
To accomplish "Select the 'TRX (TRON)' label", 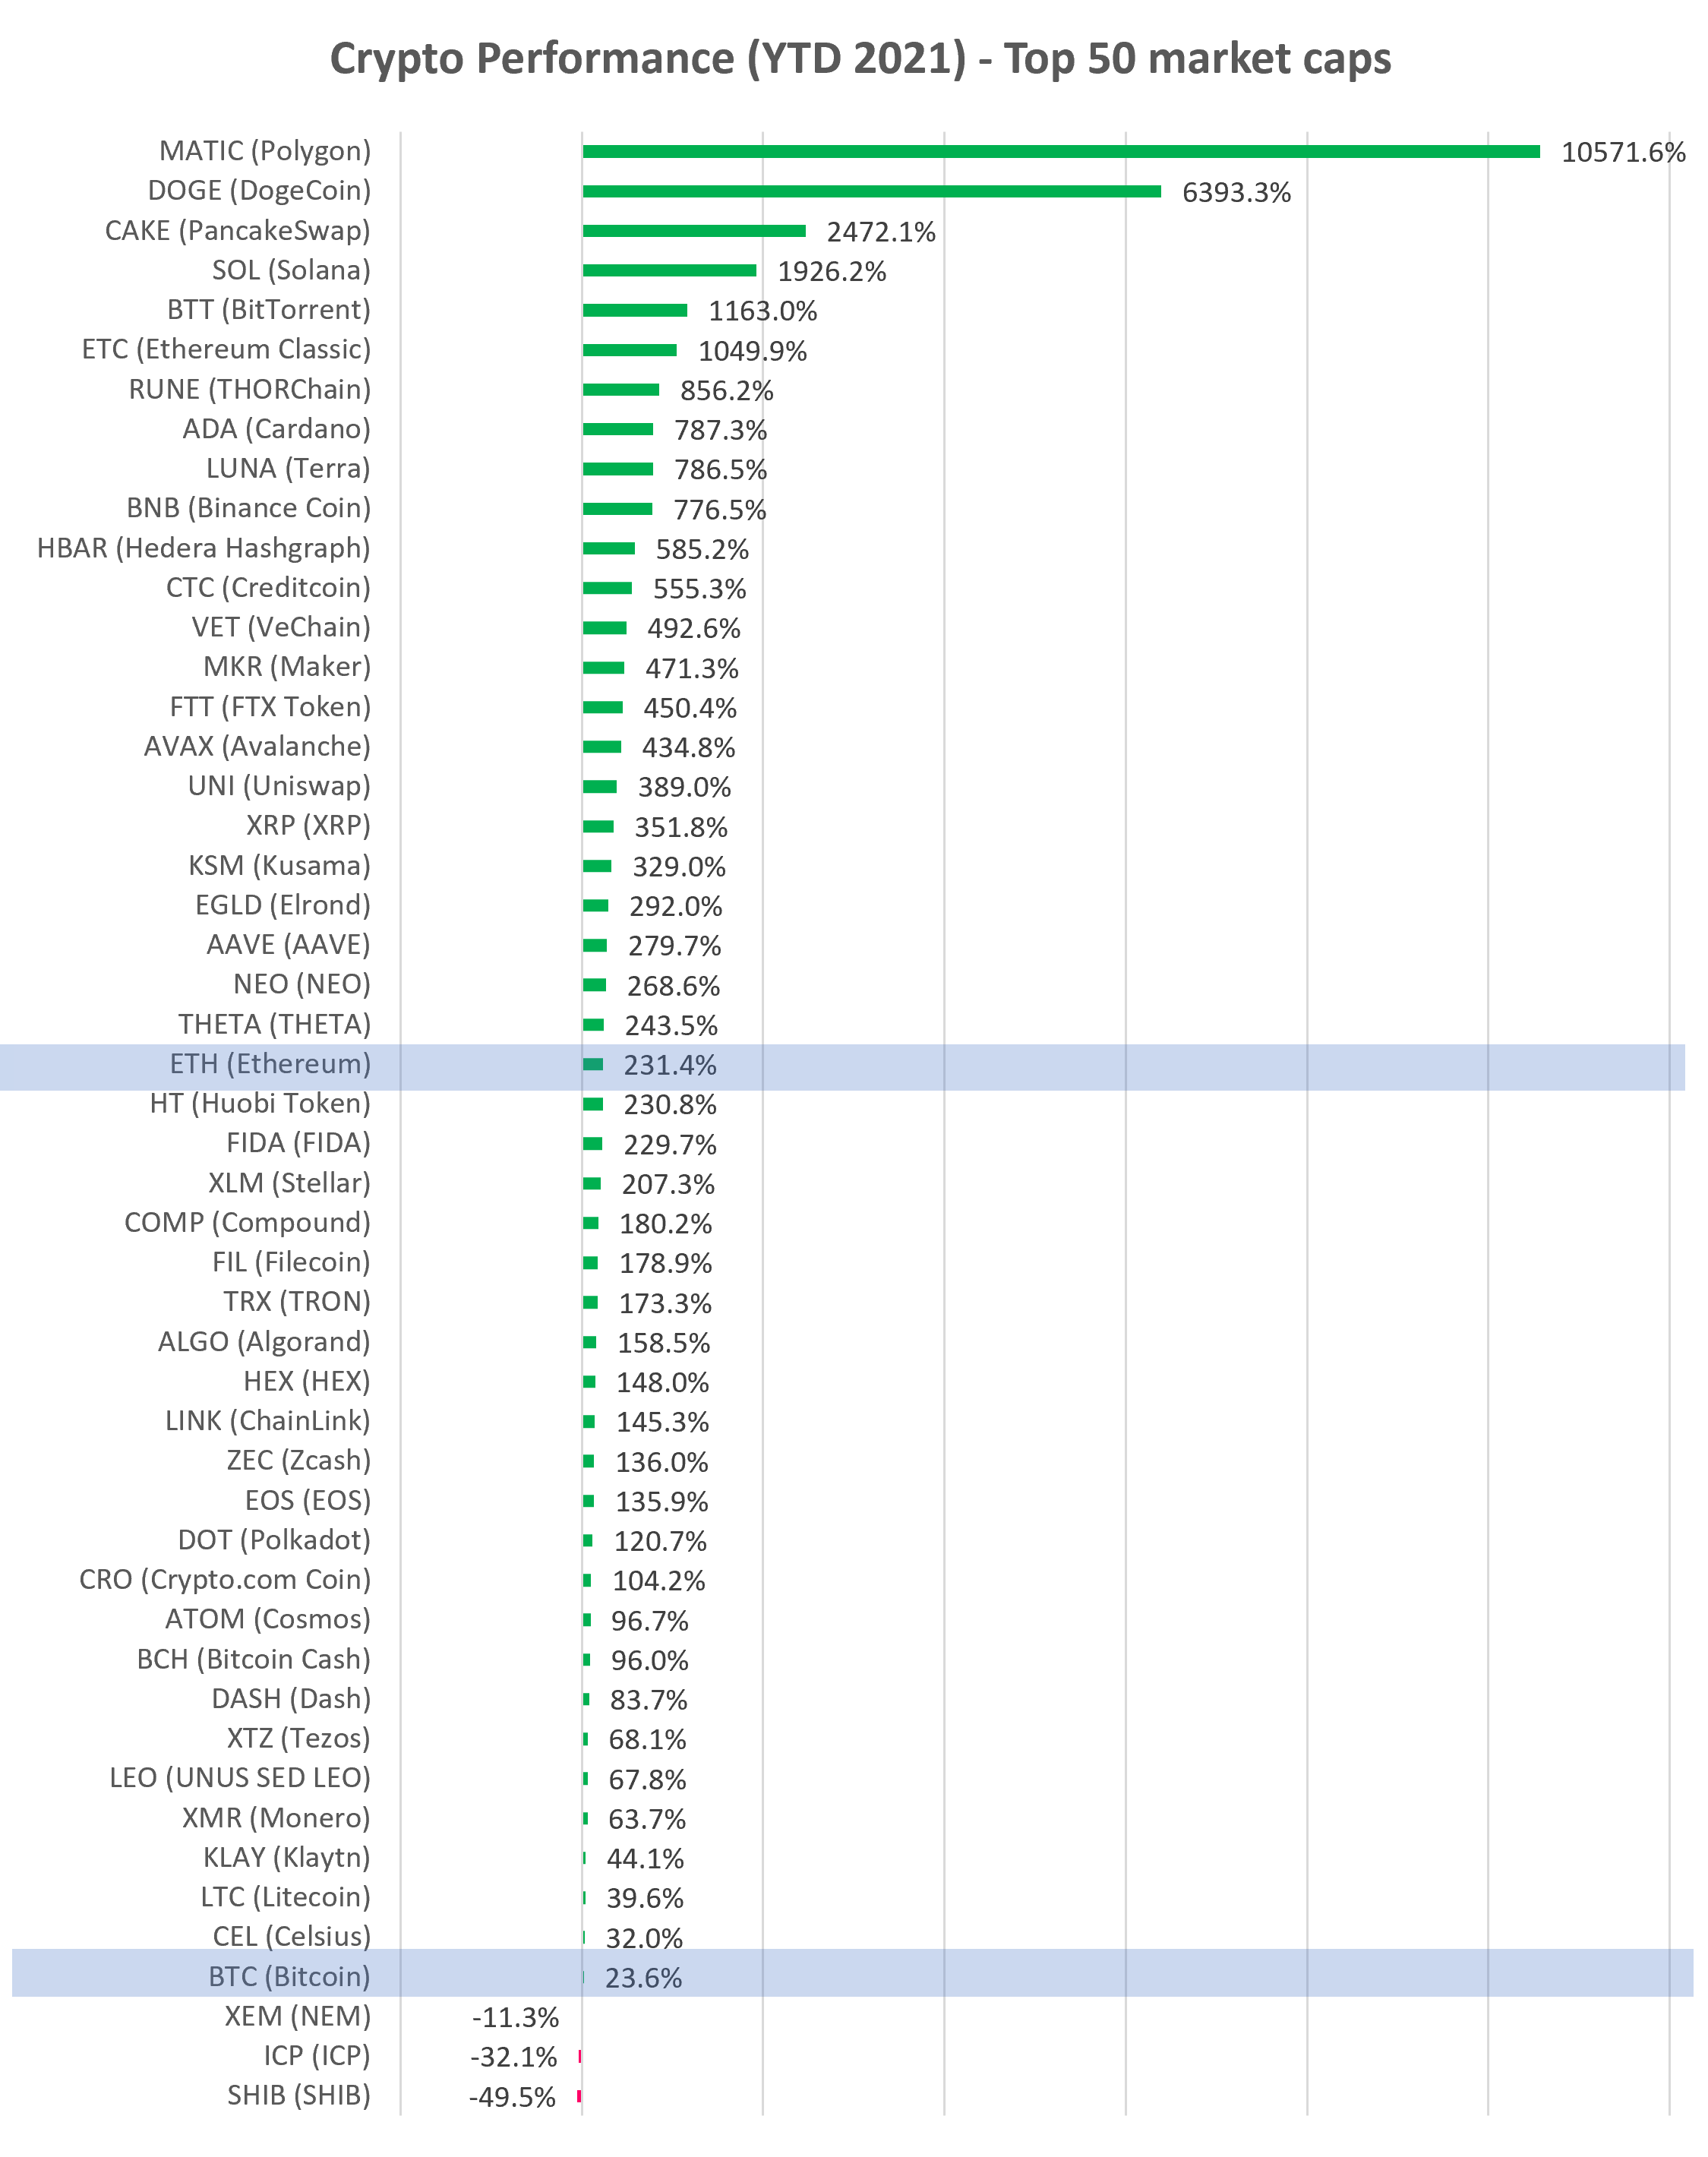I will [x=297, y=1301].
